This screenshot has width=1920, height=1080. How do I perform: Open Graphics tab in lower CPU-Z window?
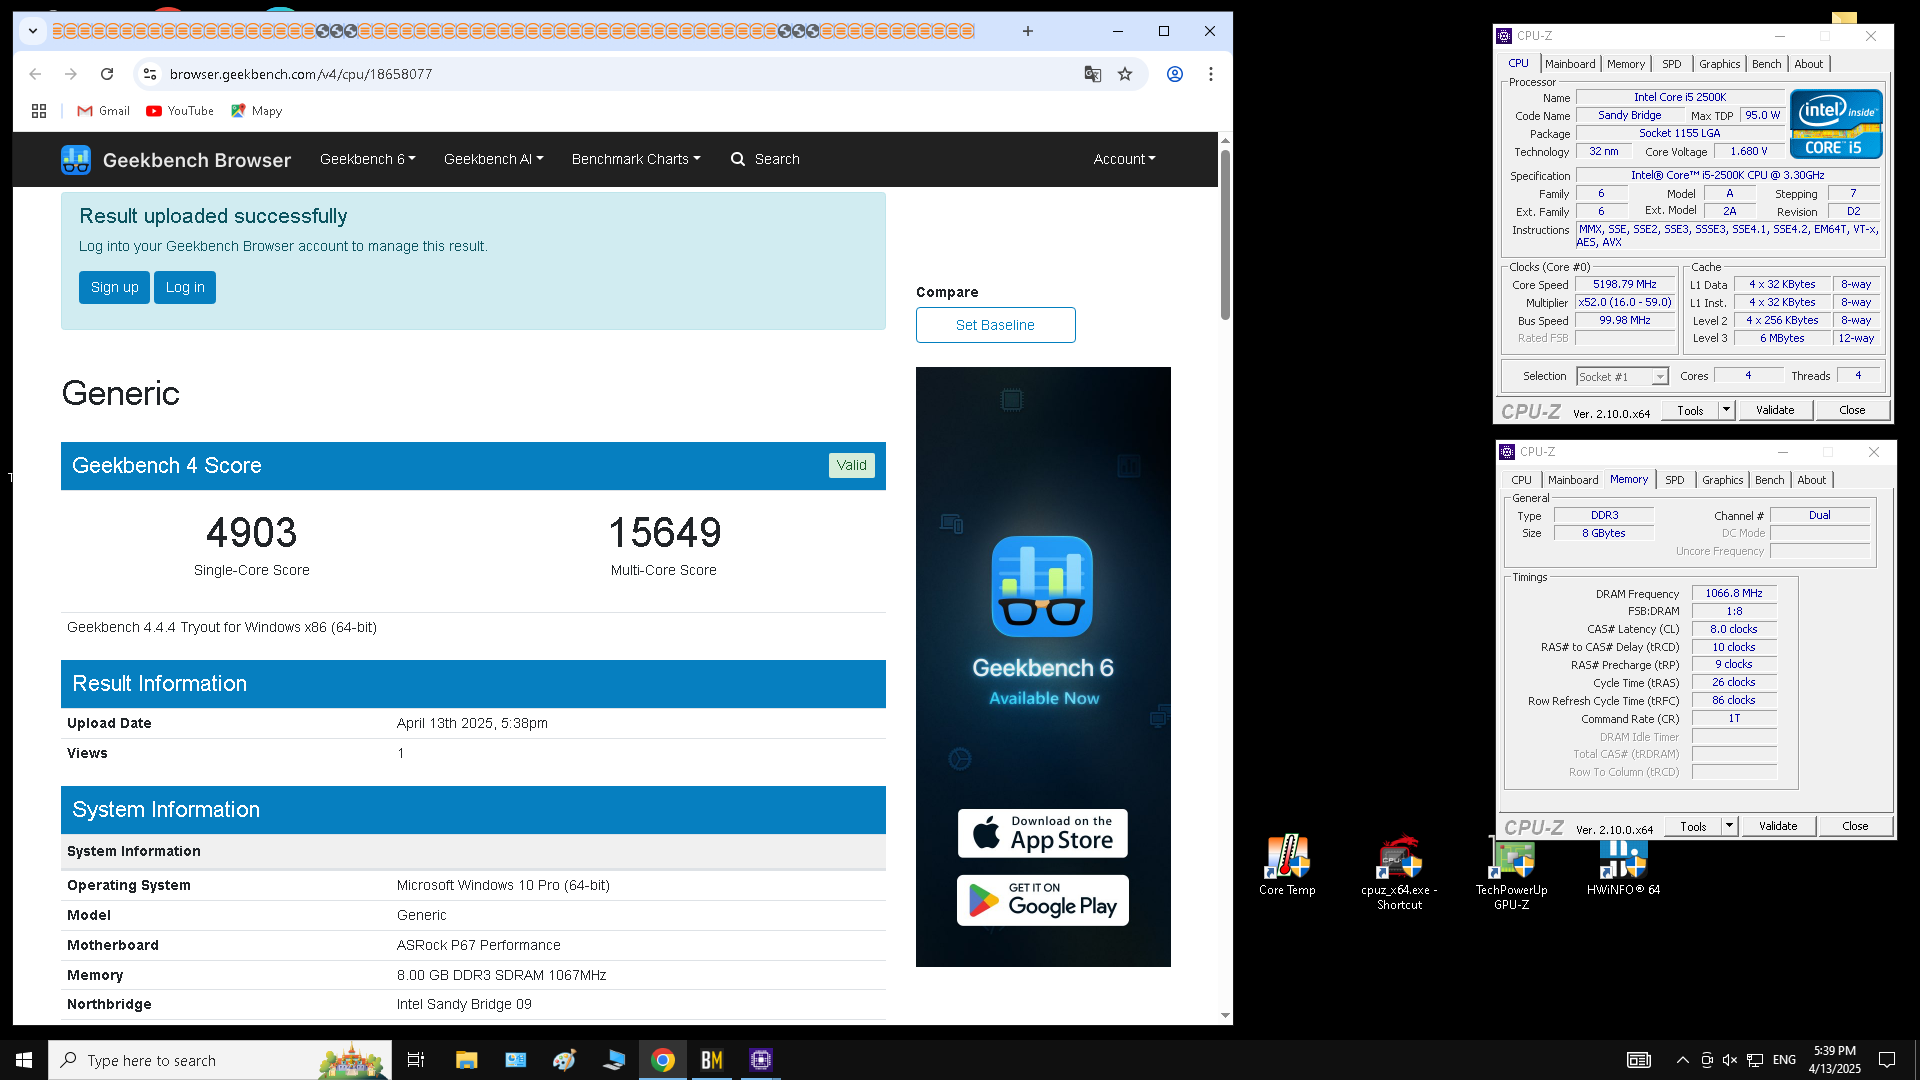pos(1723,480)
